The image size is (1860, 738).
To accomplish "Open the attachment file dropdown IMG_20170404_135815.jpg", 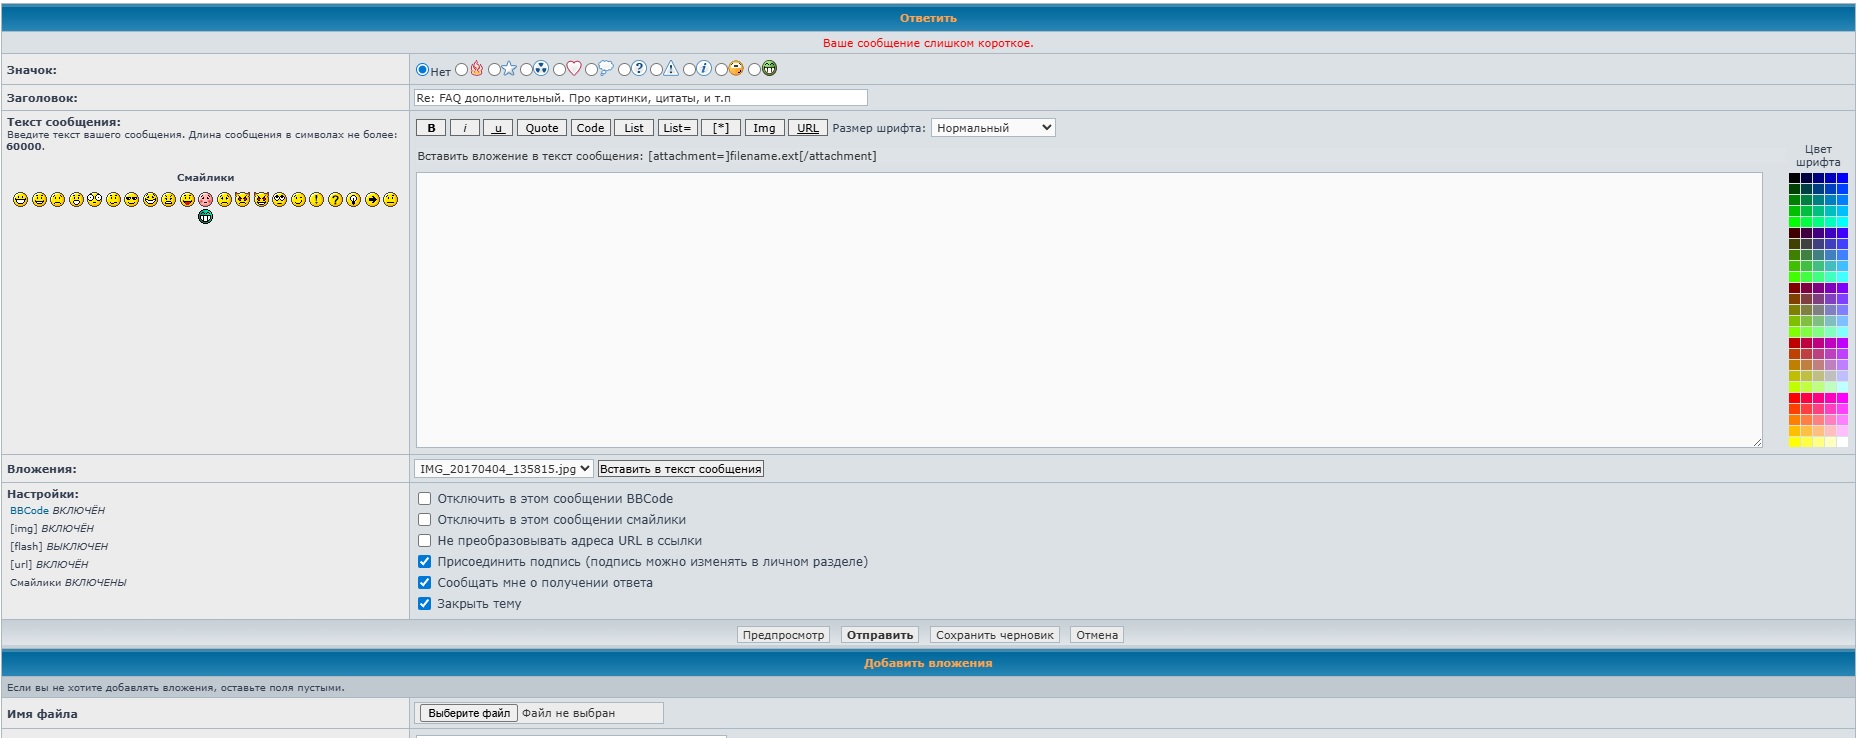I will [x=503, y=469].
